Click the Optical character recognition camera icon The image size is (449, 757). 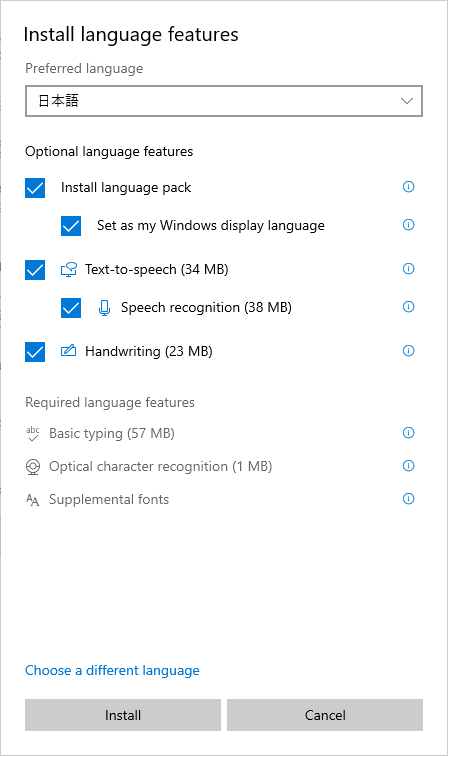[x=33, y=467]
